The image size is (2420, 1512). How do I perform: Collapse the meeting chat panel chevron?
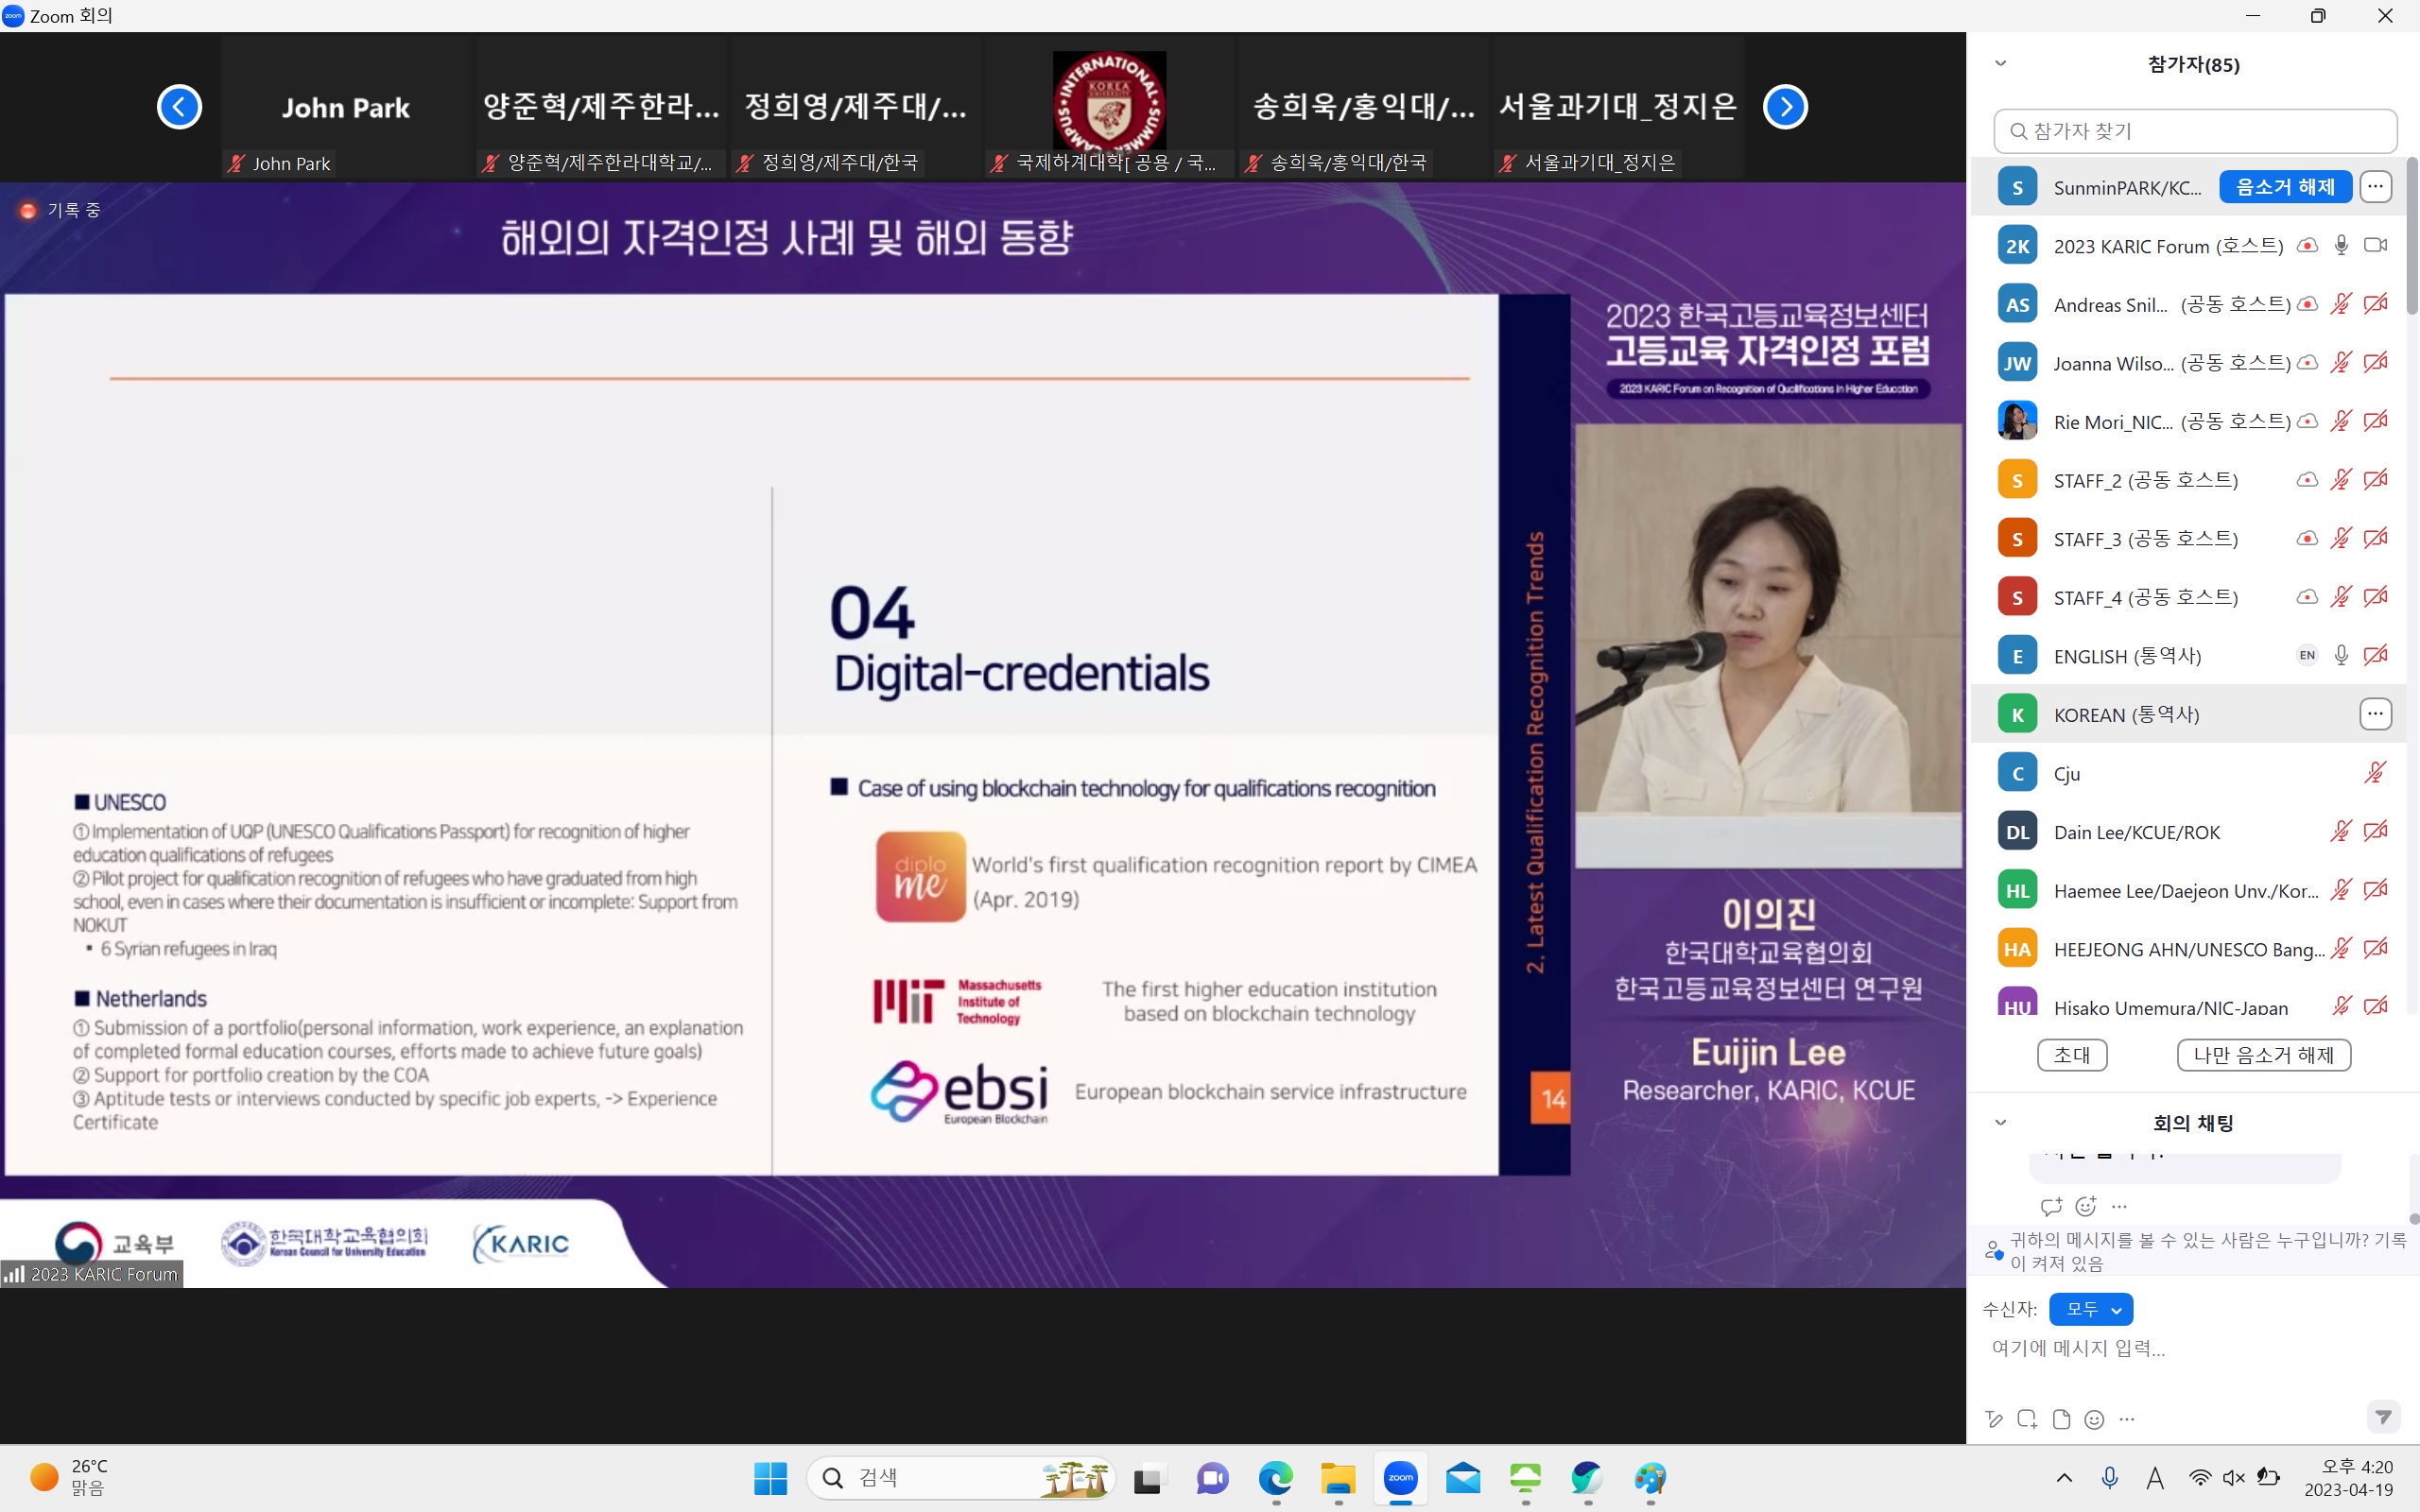[x=2001, y=1122]
